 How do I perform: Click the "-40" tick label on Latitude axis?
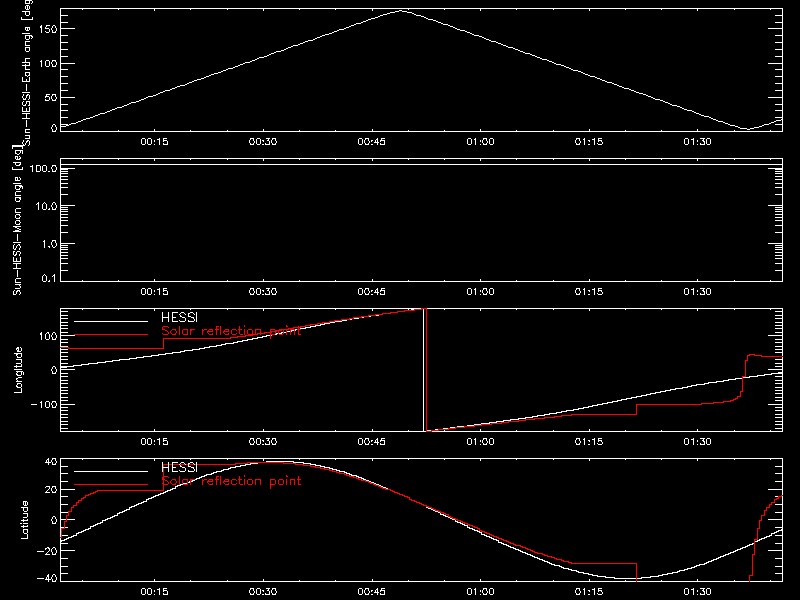(x=47, y=578)
